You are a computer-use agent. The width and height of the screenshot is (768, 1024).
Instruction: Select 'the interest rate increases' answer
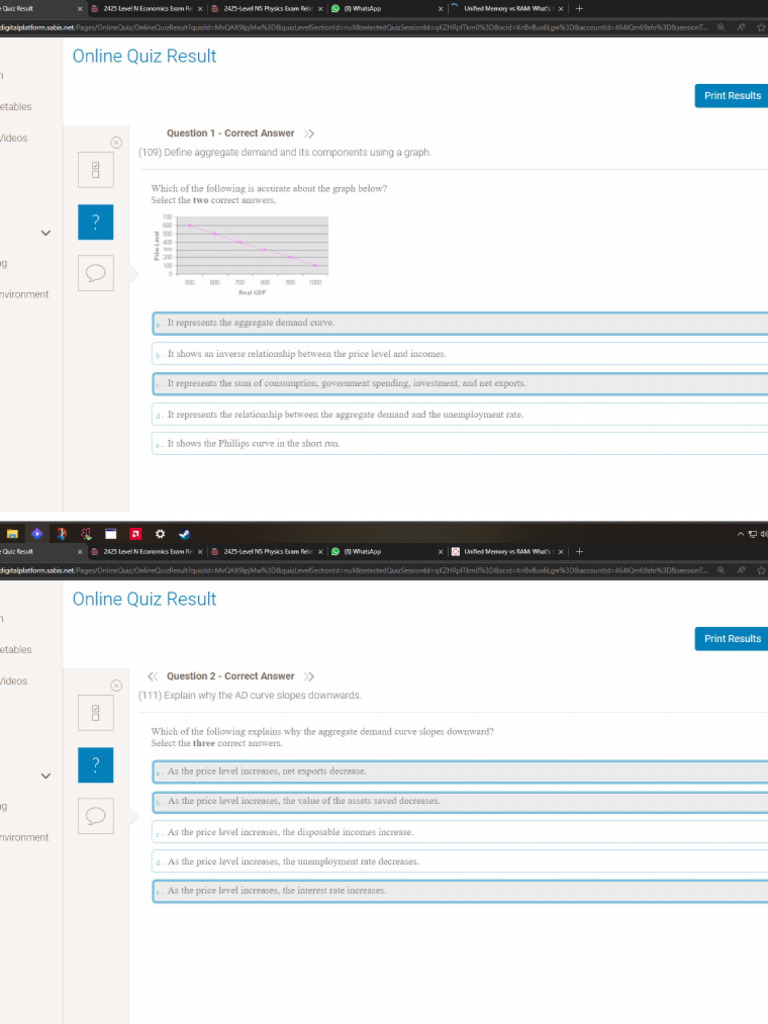[x=460, y=891]
